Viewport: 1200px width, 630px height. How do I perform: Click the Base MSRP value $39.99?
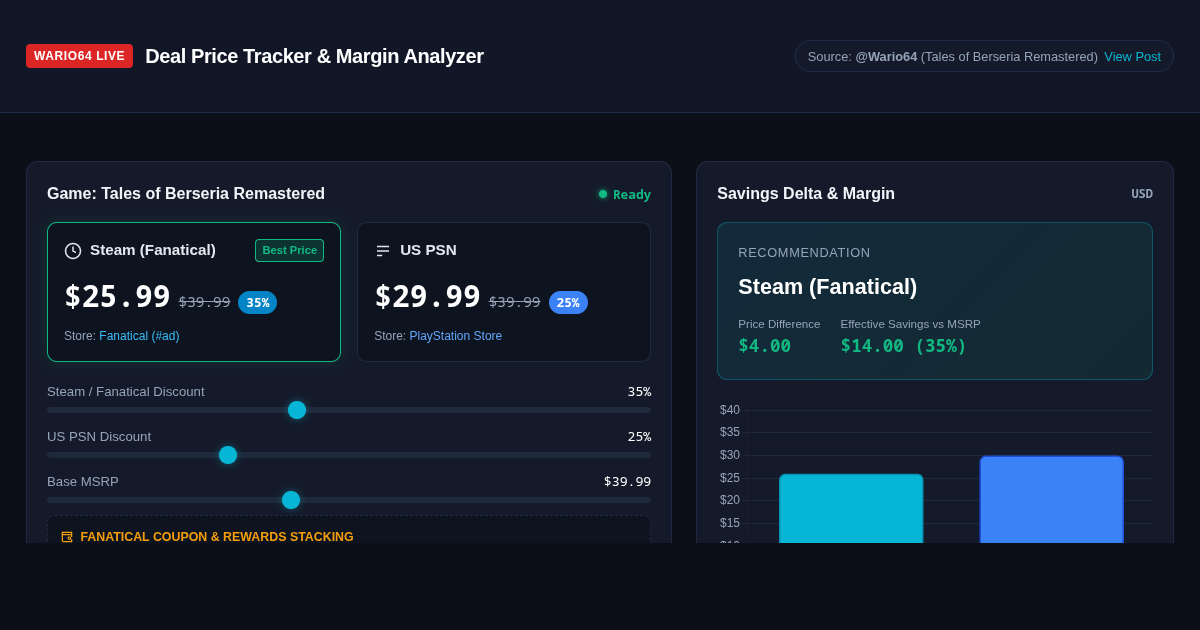click(627, 481)
